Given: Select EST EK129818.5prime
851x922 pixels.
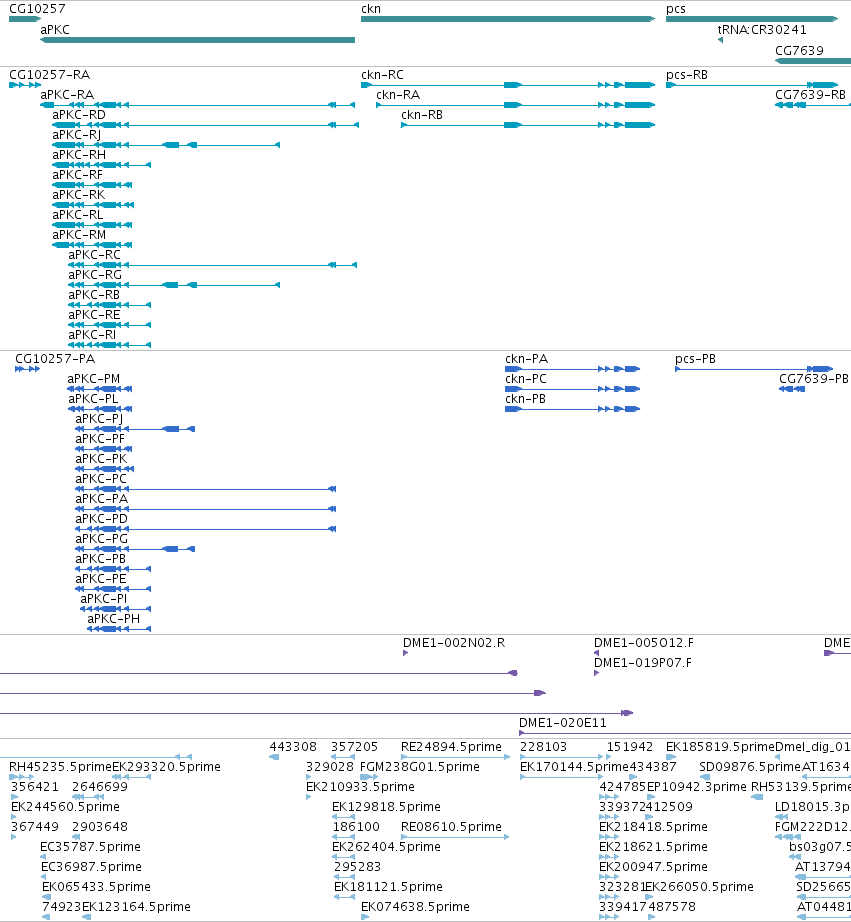Looking at the screenshot, I should point(386,807).
